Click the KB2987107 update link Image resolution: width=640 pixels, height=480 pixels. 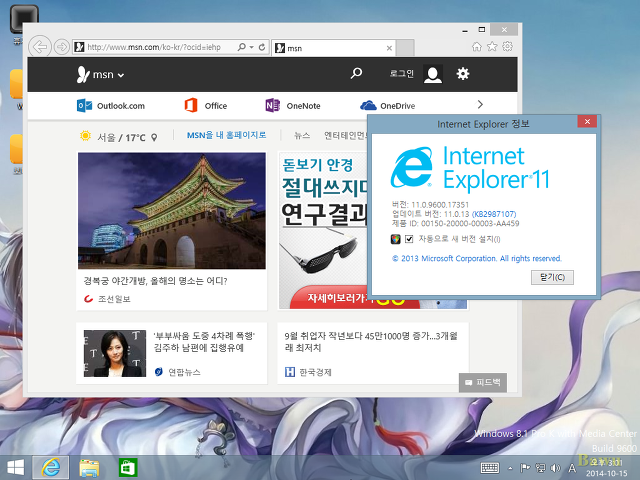[x=494, y=214]
